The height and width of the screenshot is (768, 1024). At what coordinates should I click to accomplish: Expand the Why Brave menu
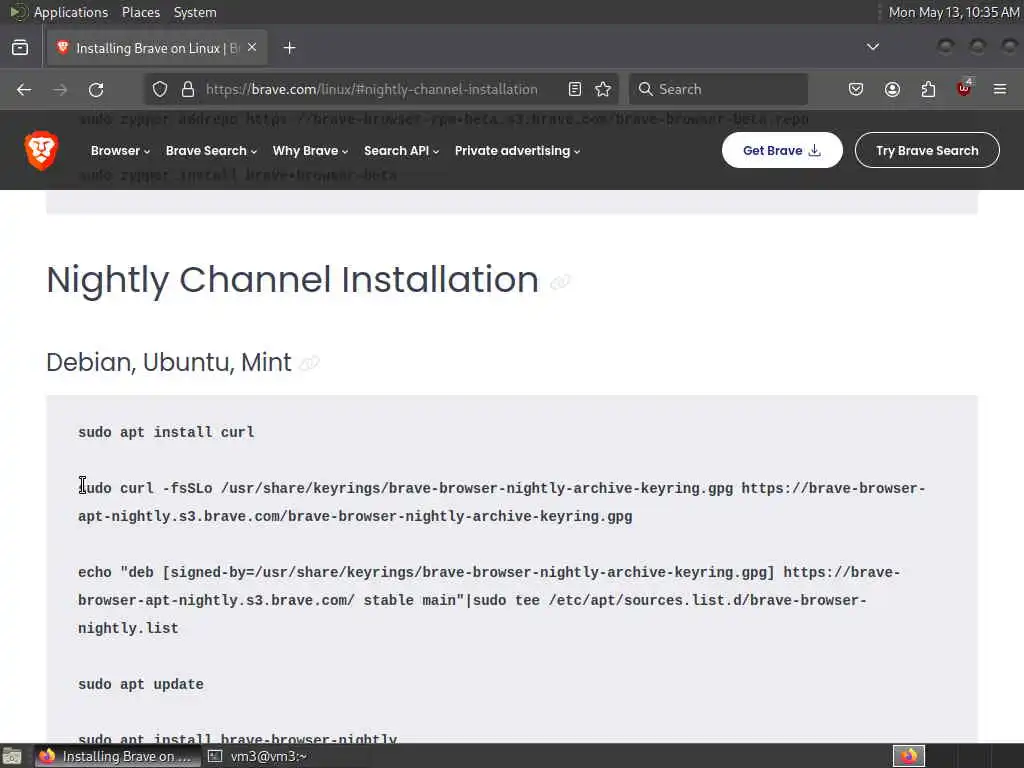tap(310, 151)
